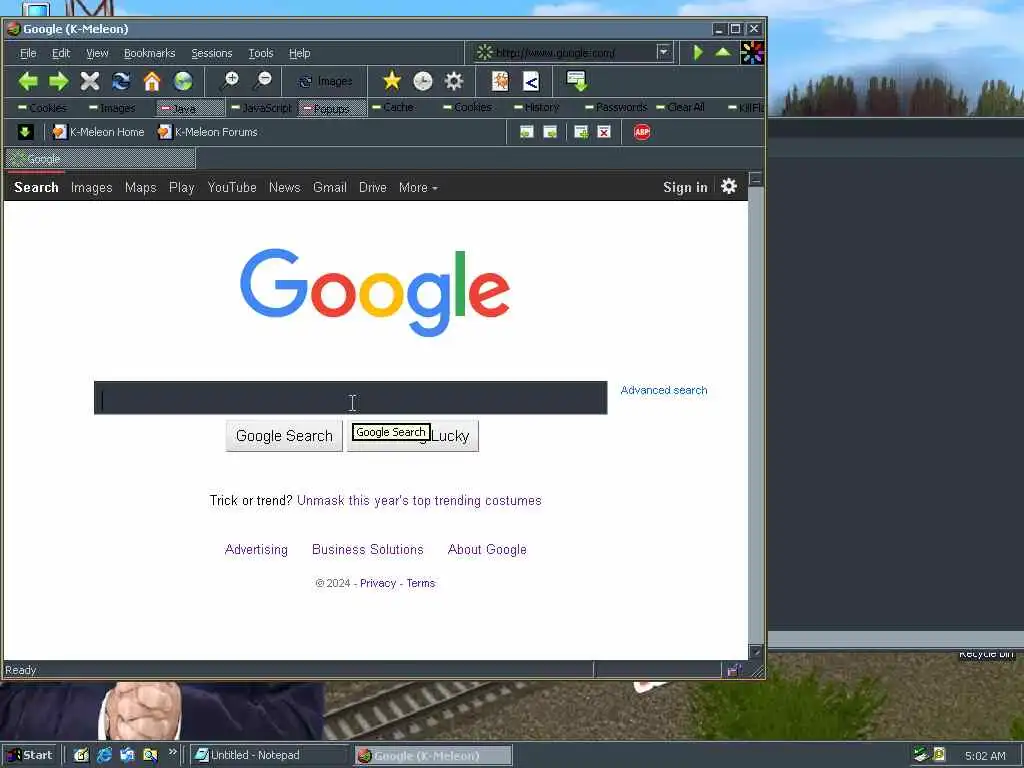Click the green down-arrow bookmarks toolbar icon
1024x768 pixels.
point(25,132)
